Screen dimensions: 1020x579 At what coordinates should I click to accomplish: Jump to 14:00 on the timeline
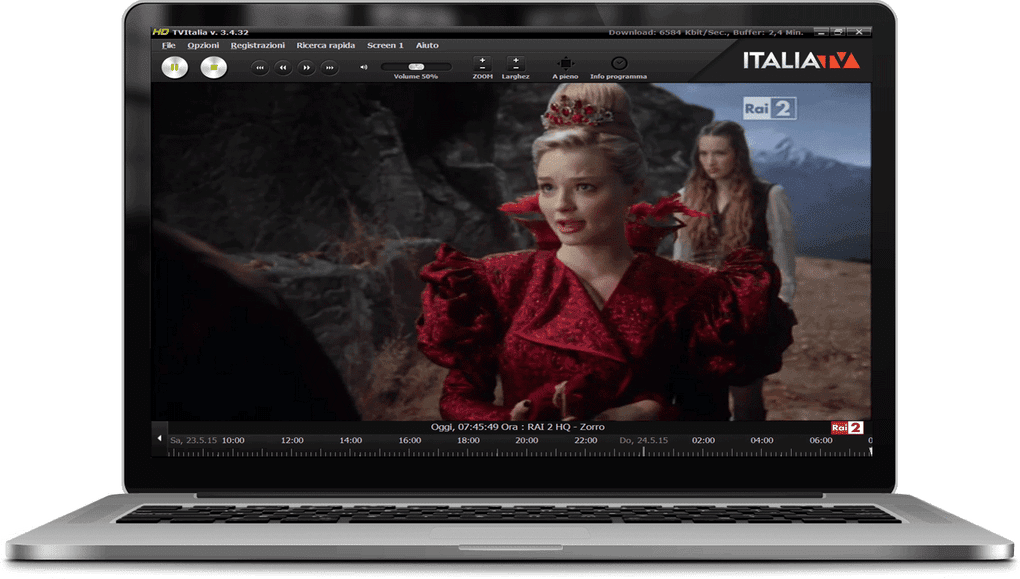pos(351,440)
